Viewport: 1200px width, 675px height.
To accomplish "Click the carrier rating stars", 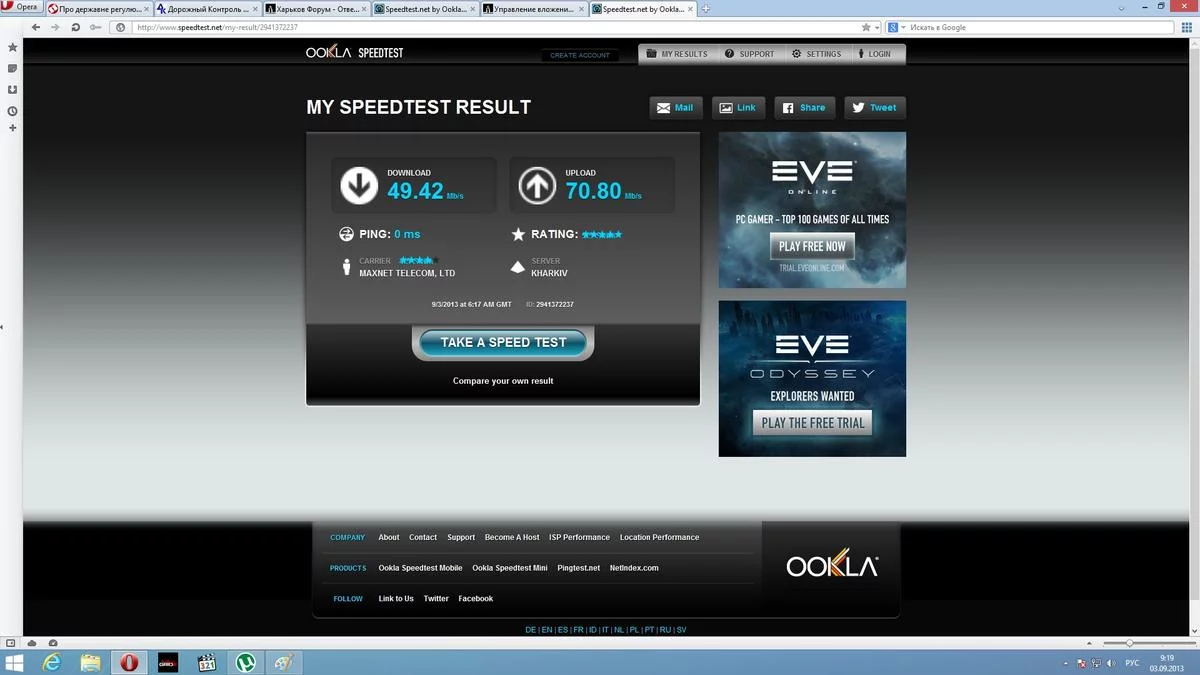I will (419, 260).
